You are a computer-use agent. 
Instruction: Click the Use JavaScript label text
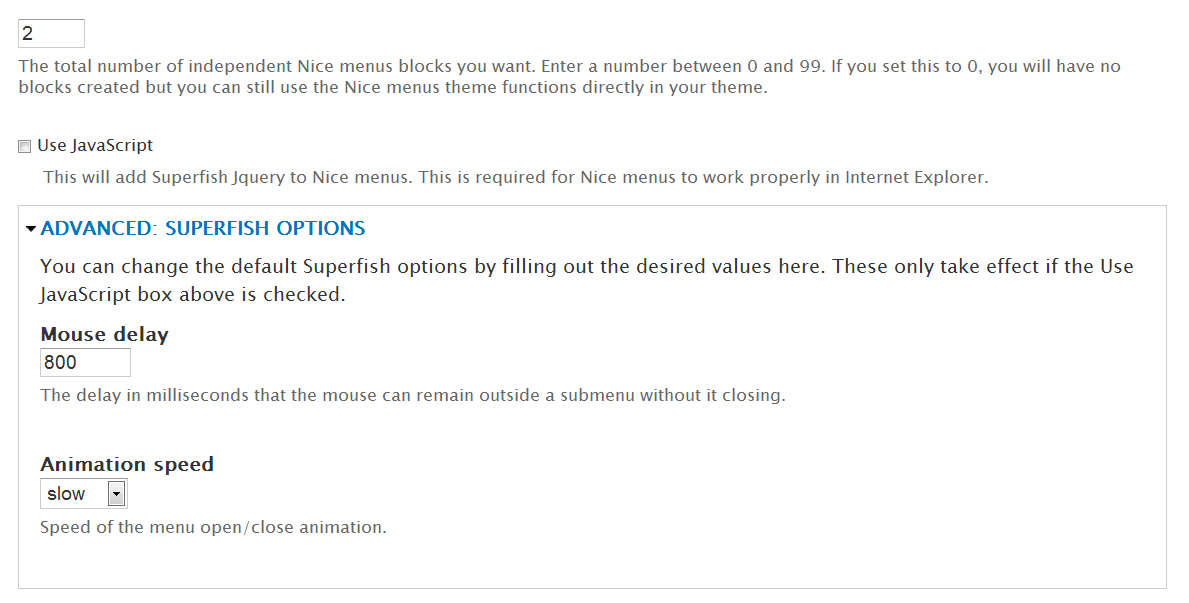pyautogui.click(x=95, y=146)
